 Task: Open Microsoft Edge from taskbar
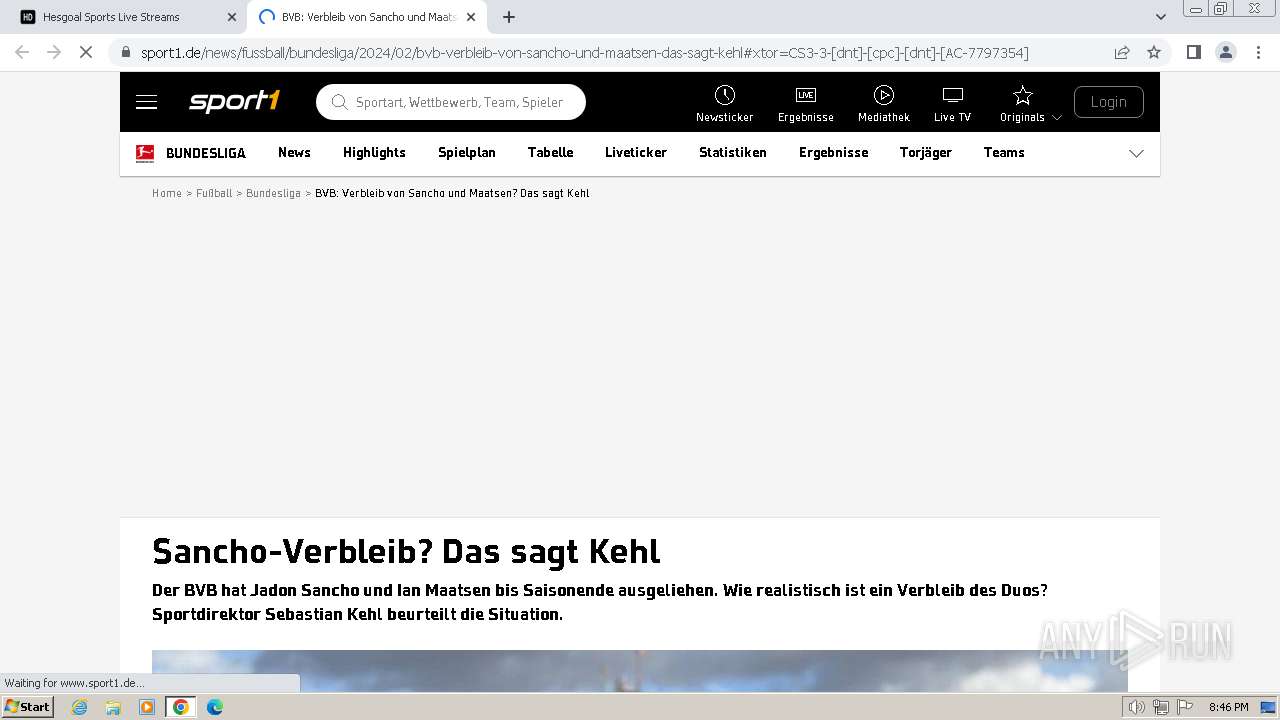tap(215, 707)
